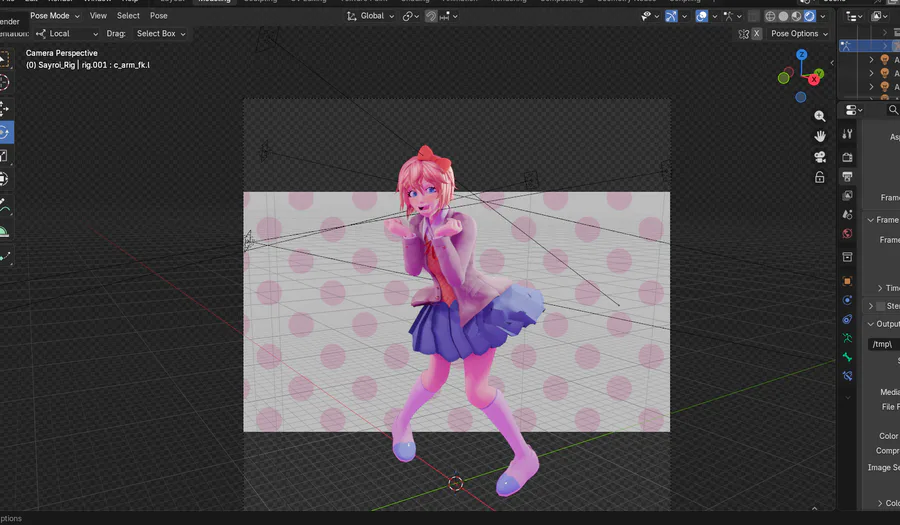This screenshot has width=900, height=525.
Task: Open the overlays options dropdown arrow
Action: coord(715,16)
